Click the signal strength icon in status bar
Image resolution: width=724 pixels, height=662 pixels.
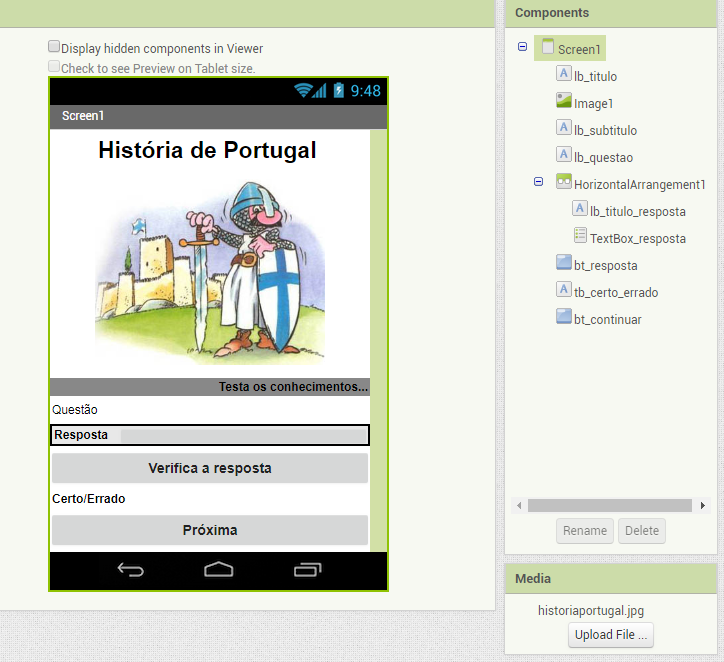coord(320,90)
